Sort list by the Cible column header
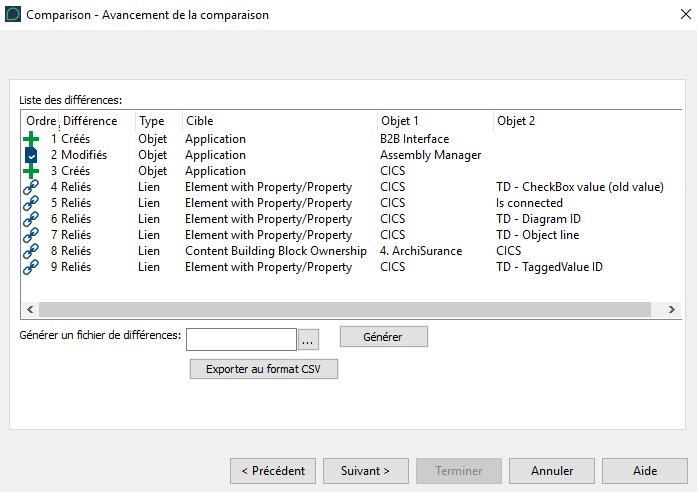 tap(199, 121)
